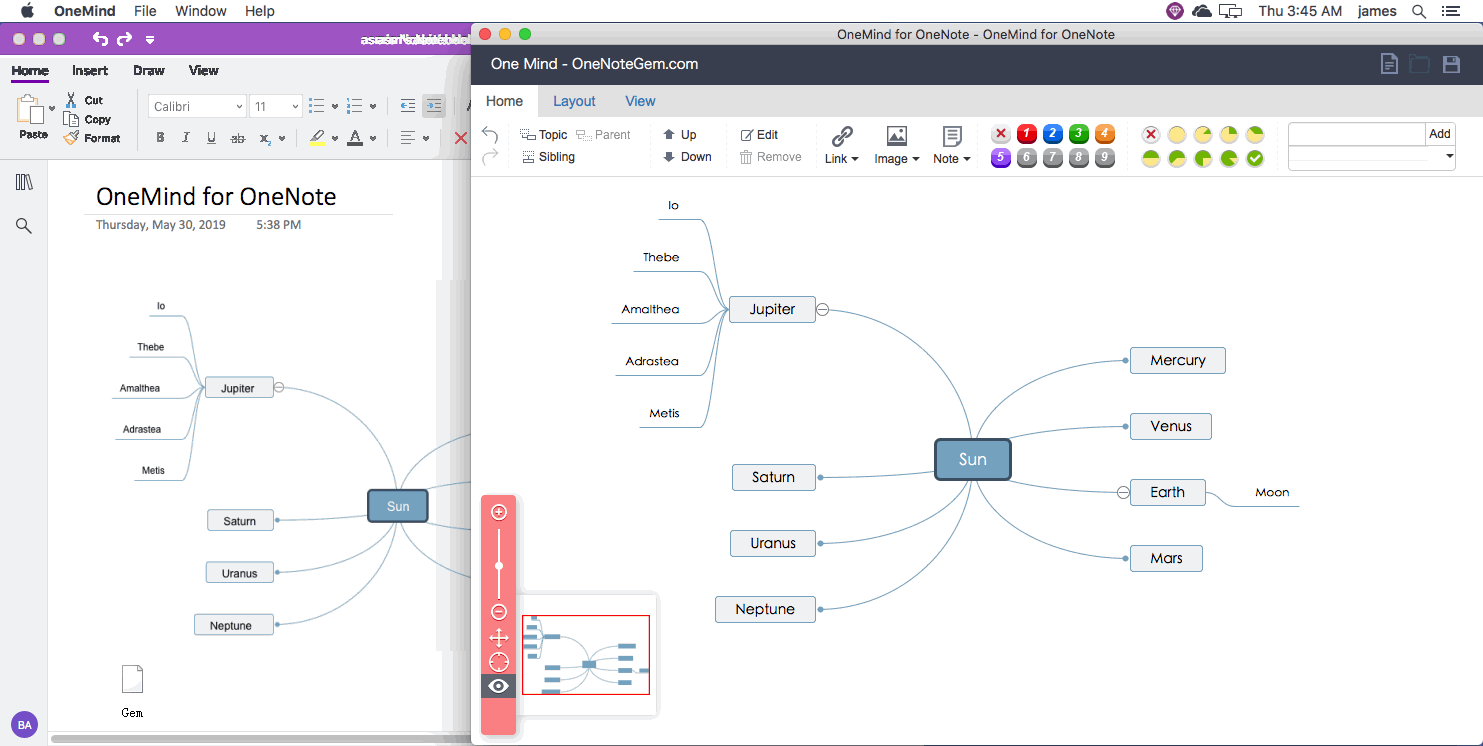1483x746 pixels.
Task: Click the yellow highlight color button
Action: (x=317, y=138)
